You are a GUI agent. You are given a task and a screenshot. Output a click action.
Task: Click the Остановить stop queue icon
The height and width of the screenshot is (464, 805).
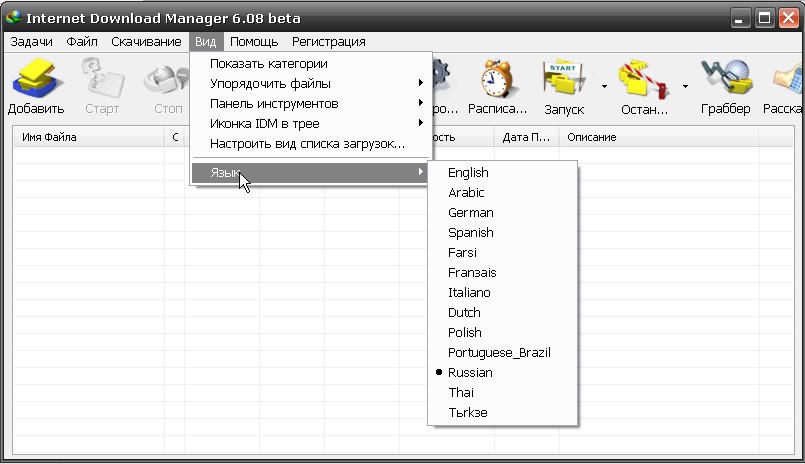[644, 80]
